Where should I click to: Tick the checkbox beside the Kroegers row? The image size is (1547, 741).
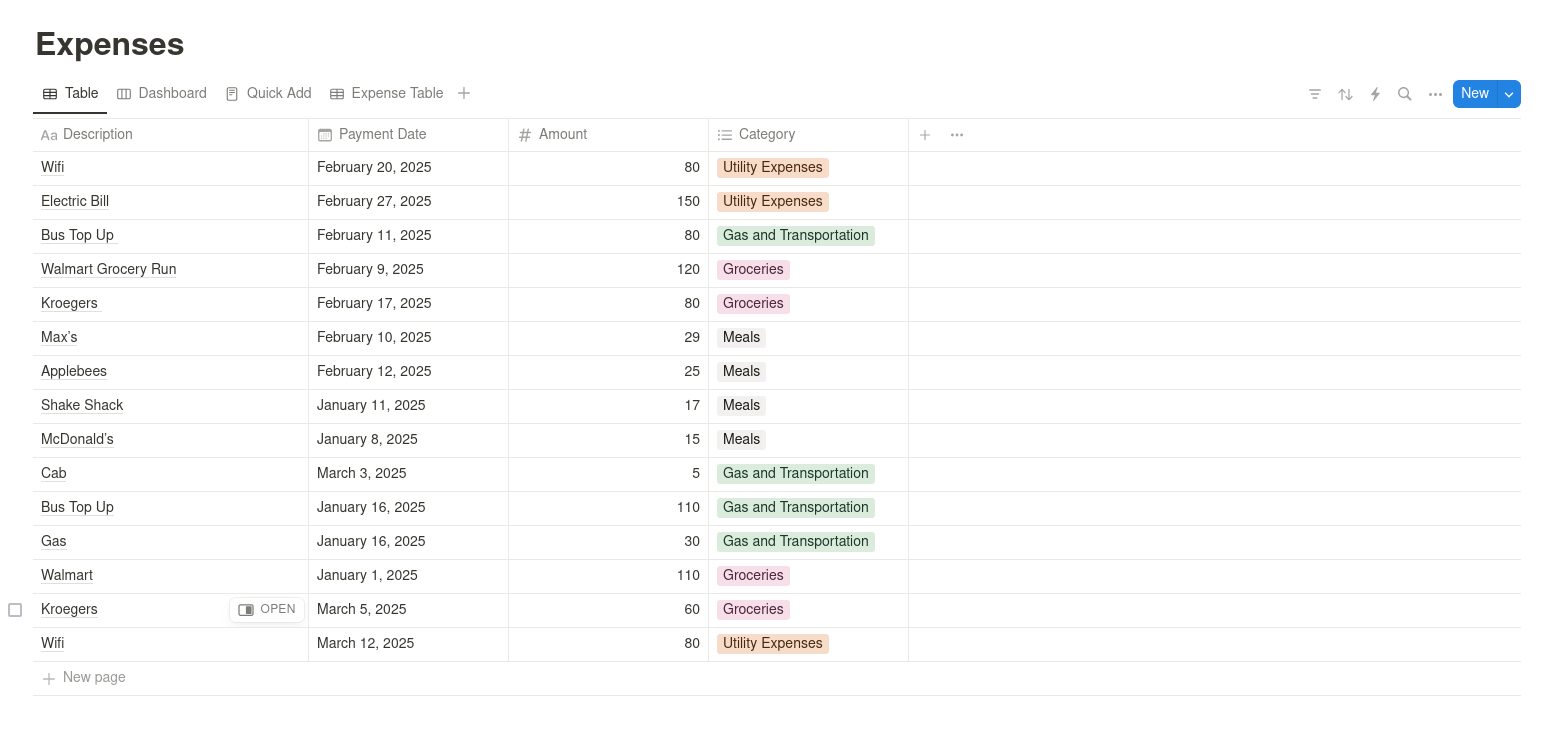click(x=15, y=609)
